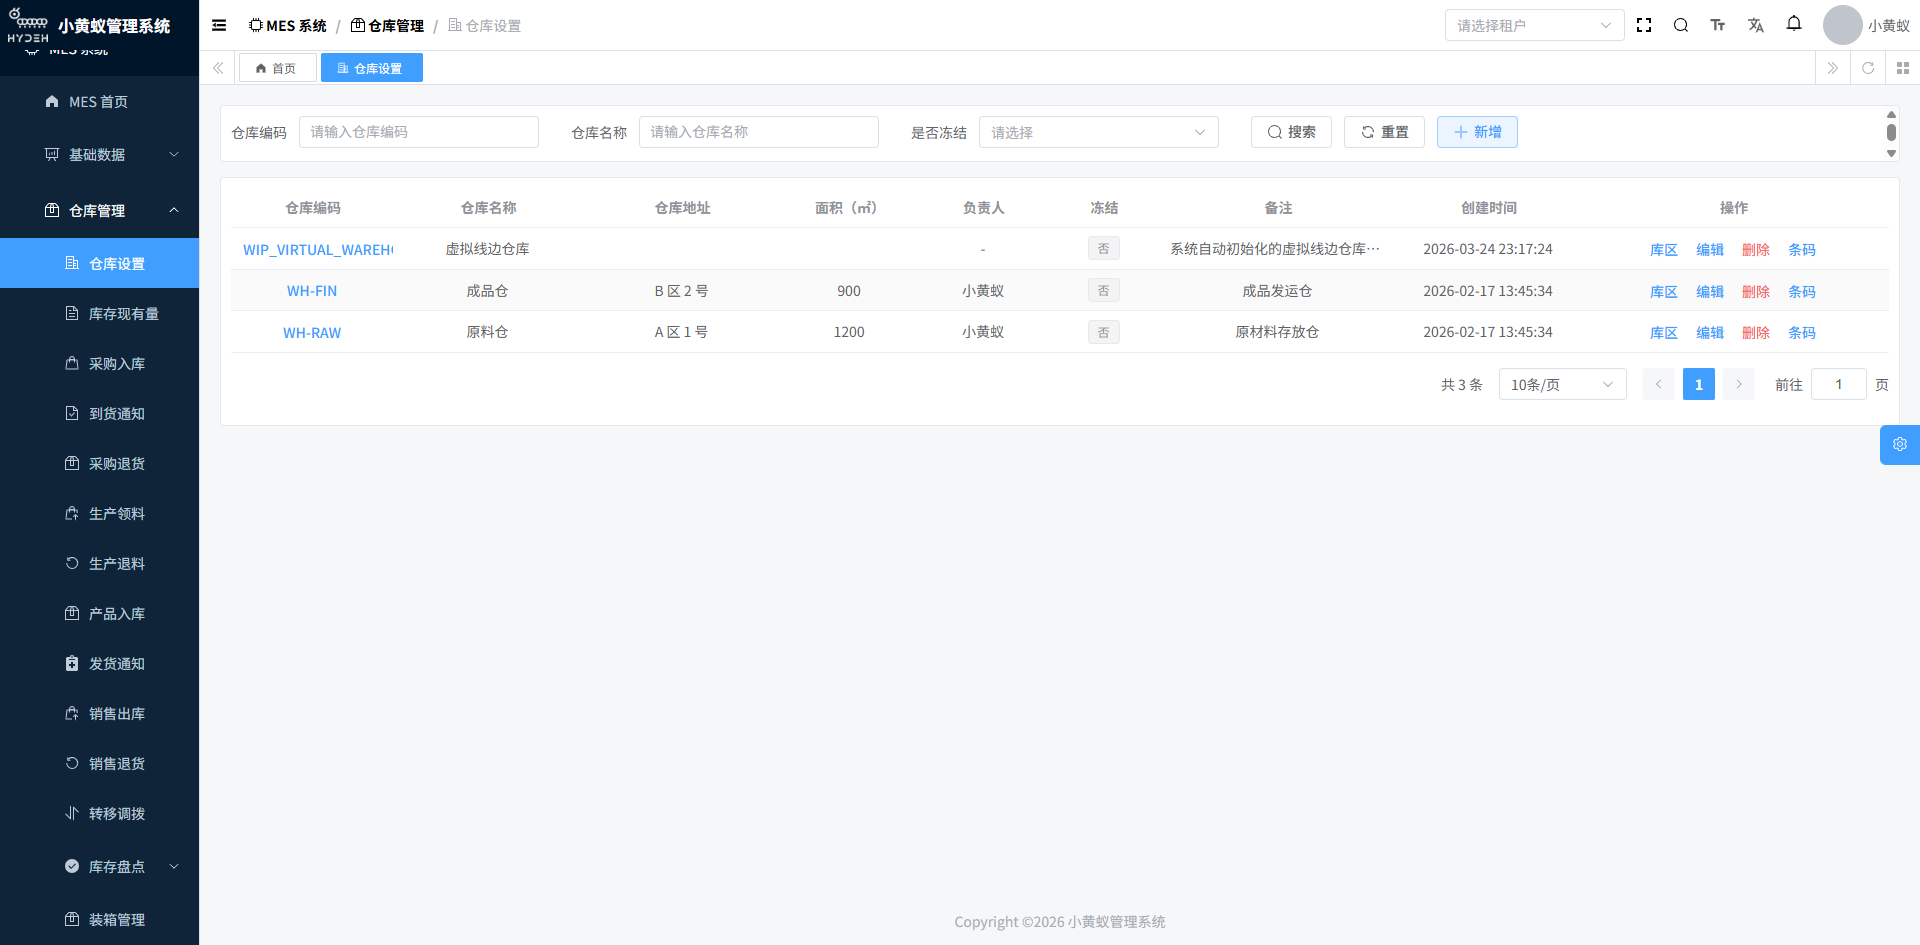Toggle fullscreen mode icon
This screenshot has height=945, width=1920.
1644,25
